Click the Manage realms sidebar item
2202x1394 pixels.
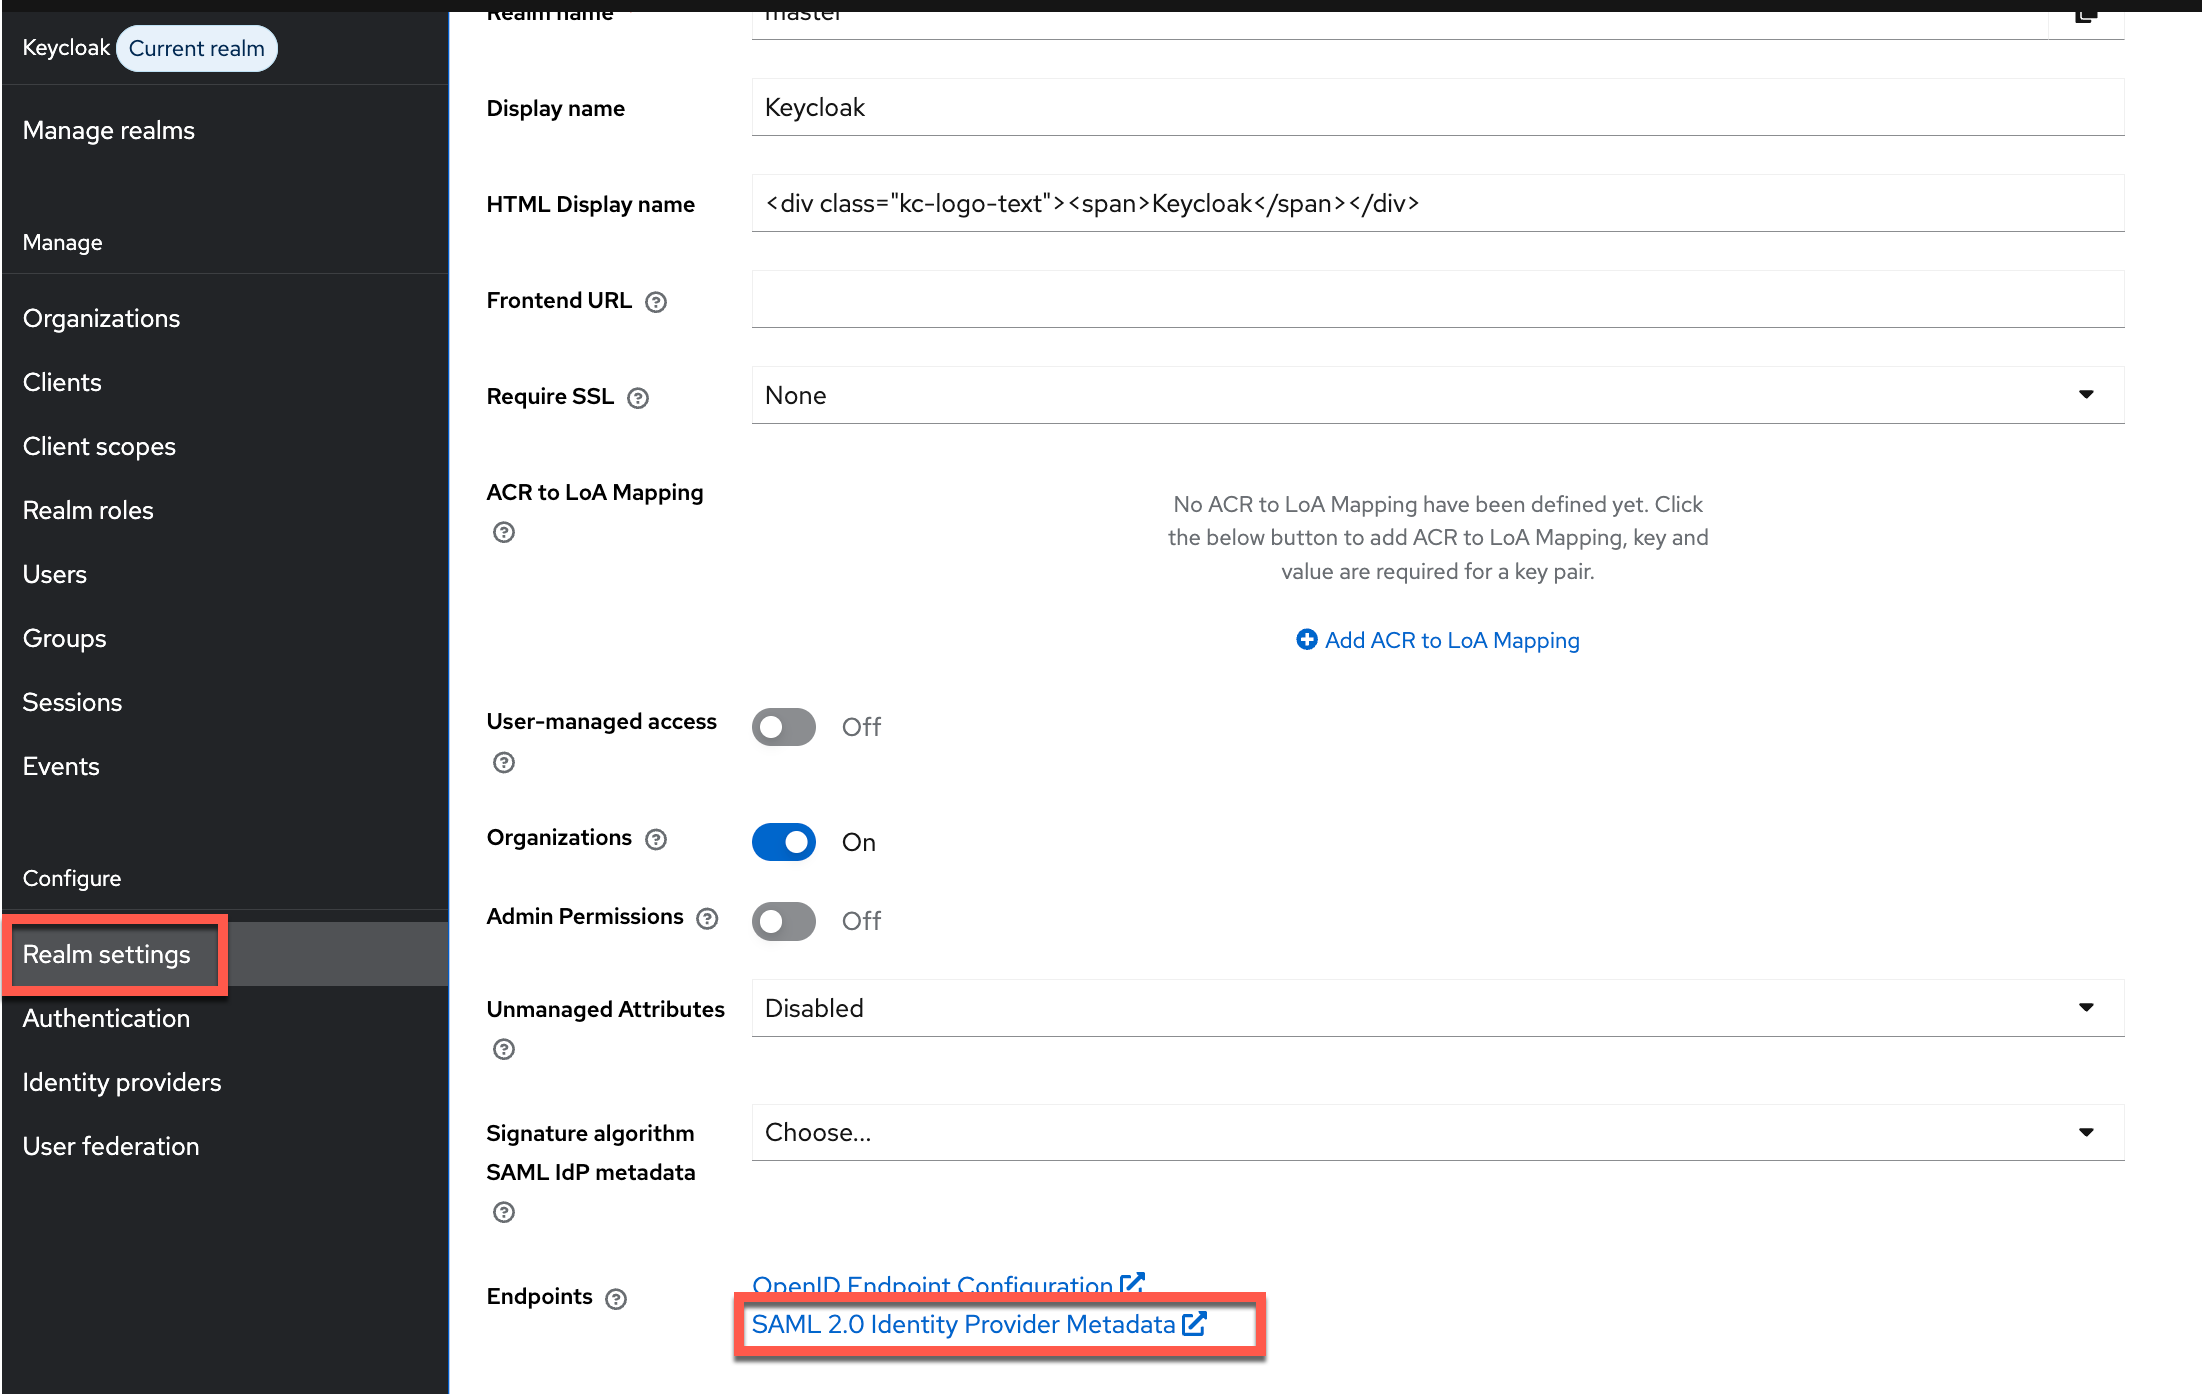click(108, 130)
